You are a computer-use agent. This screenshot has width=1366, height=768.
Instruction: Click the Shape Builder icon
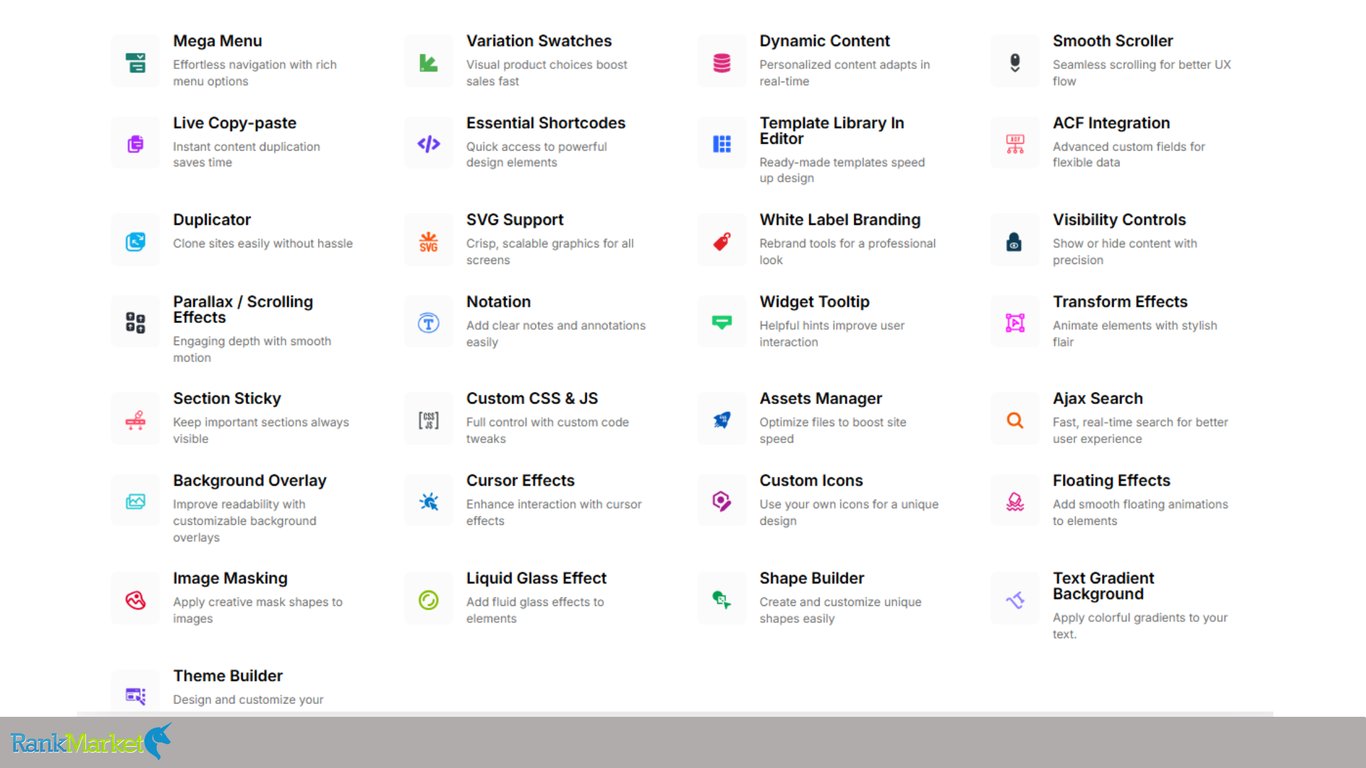coord(722,600)
